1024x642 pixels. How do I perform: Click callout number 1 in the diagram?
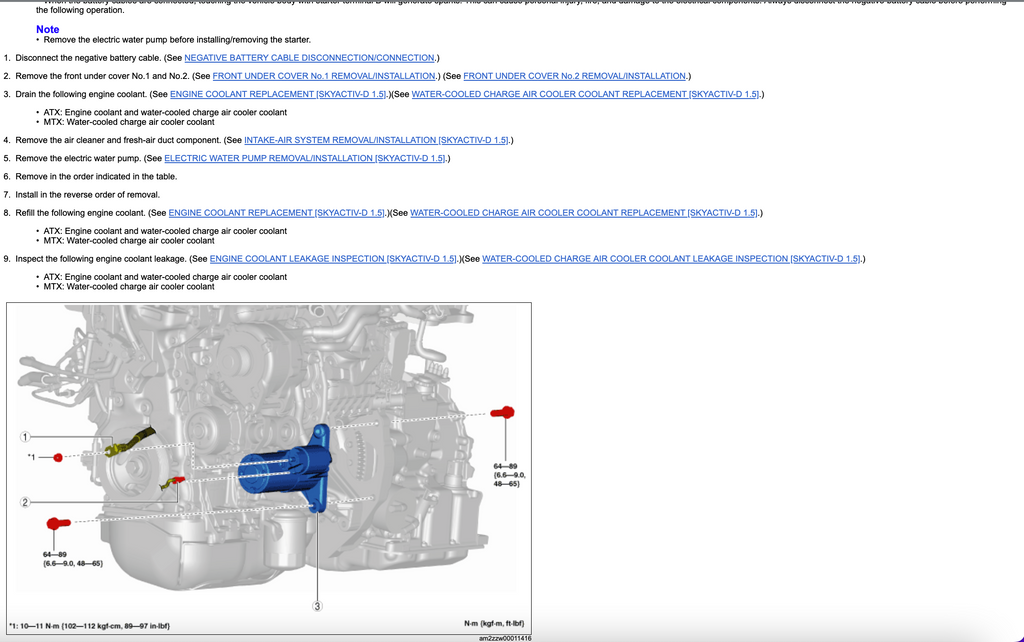(x=25, y=437)
